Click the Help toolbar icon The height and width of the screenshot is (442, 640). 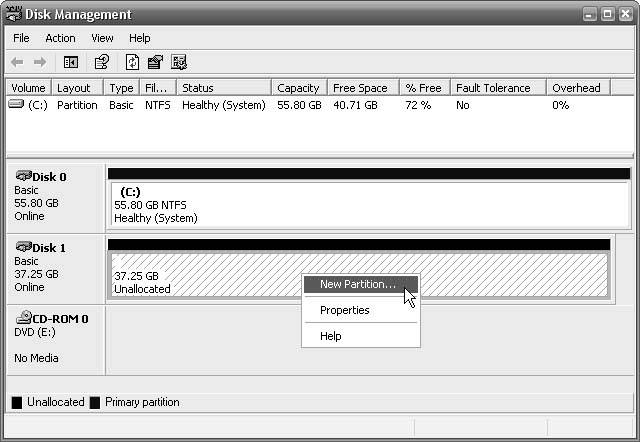pos(101,62)
